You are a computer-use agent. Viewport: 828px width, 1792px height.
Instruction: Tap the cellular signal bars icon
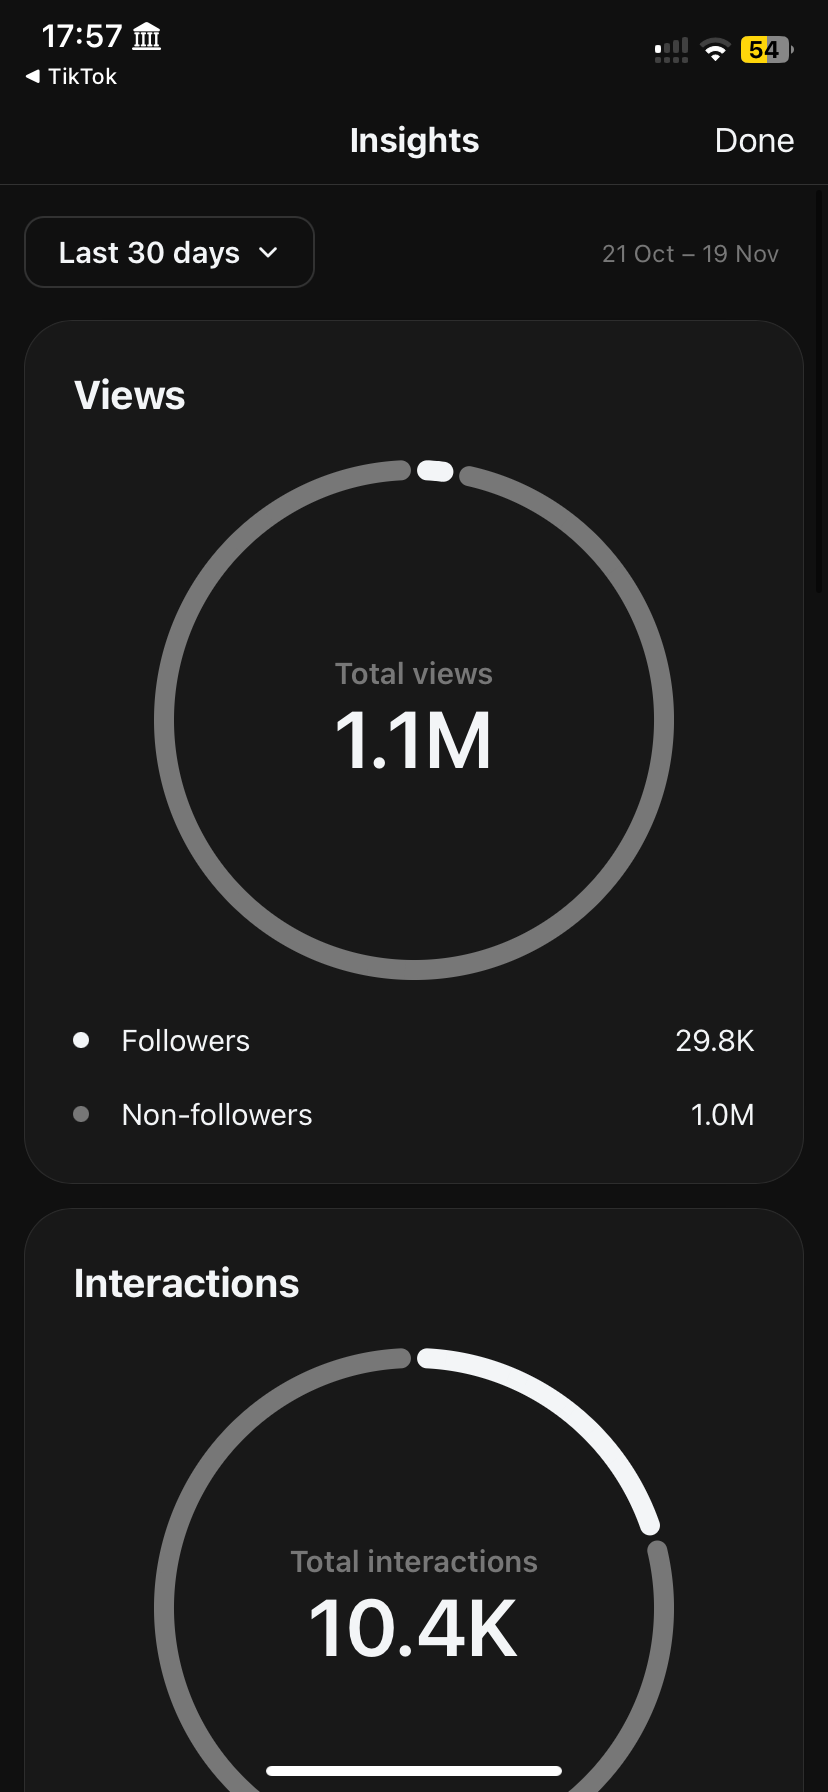coord(671,51)
